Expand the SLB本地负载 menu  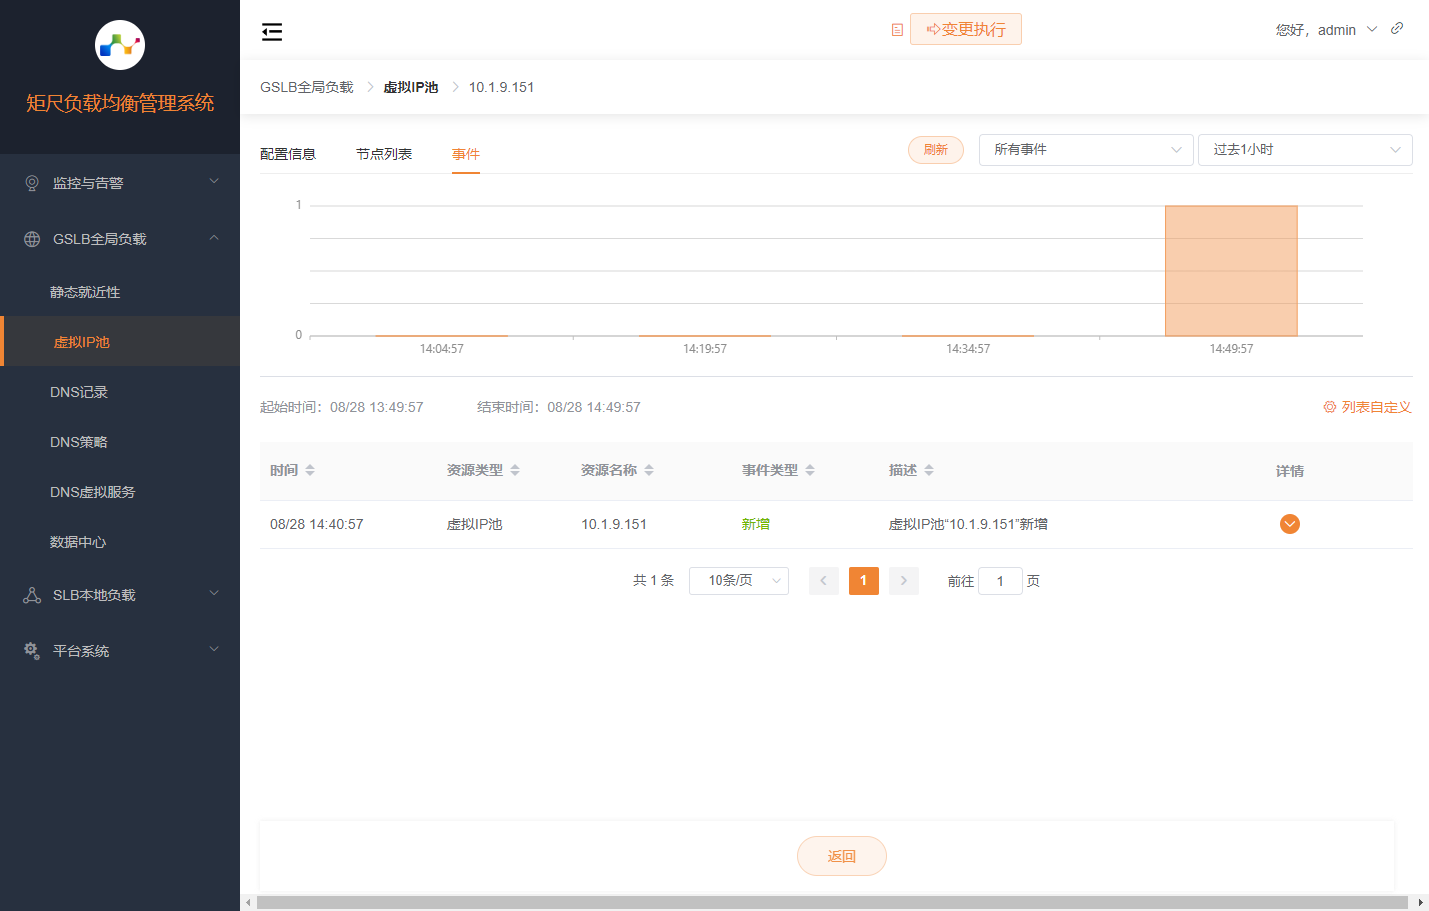(120, 595)
